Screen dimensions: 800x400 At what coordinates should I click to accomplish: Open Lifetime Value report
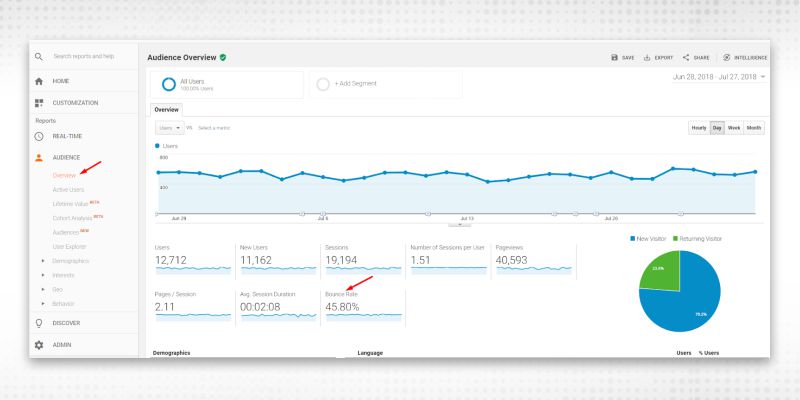coord(70,204)
